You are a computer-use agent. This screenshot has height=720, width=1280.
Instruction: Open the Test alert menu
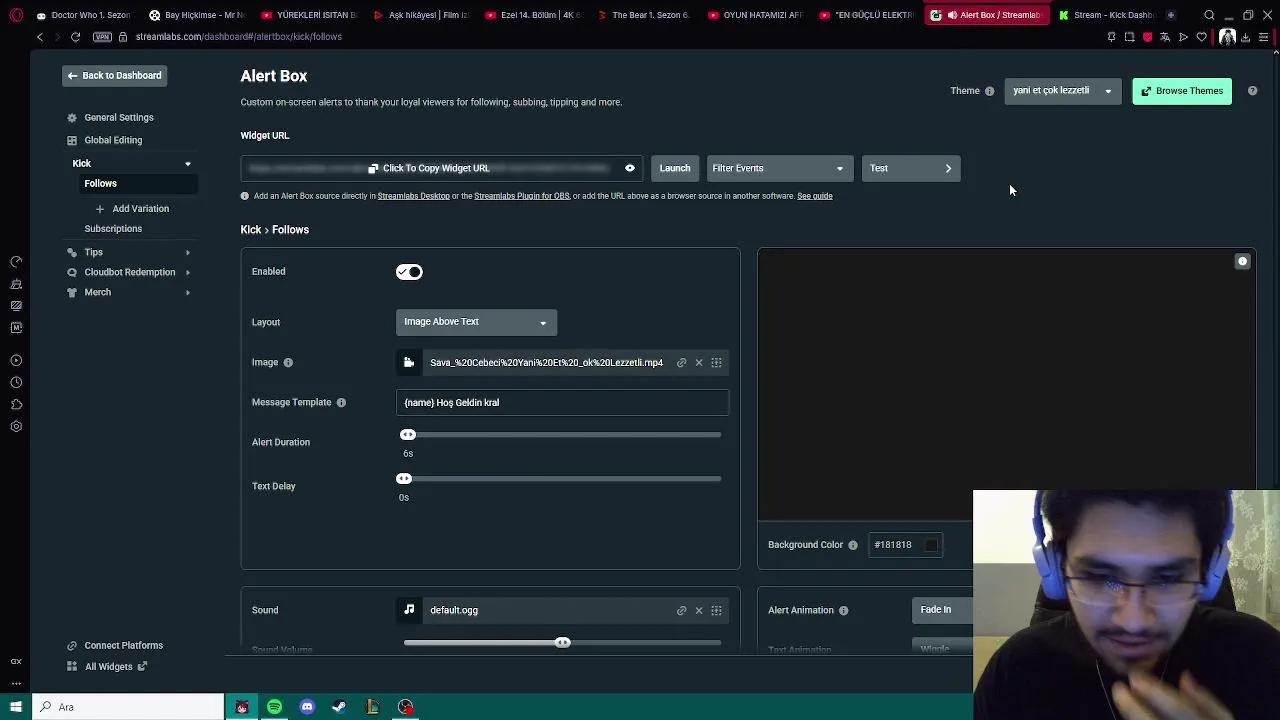coord(911,168)
